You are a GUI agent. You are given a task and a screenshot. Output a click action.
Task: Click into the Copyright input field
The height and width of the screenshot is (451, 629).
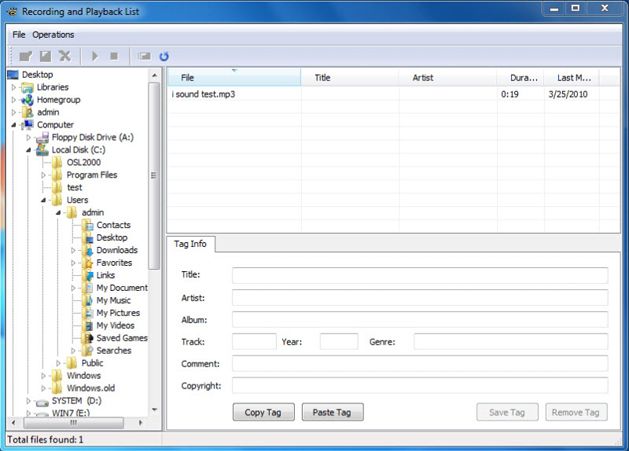coord(420,386)
